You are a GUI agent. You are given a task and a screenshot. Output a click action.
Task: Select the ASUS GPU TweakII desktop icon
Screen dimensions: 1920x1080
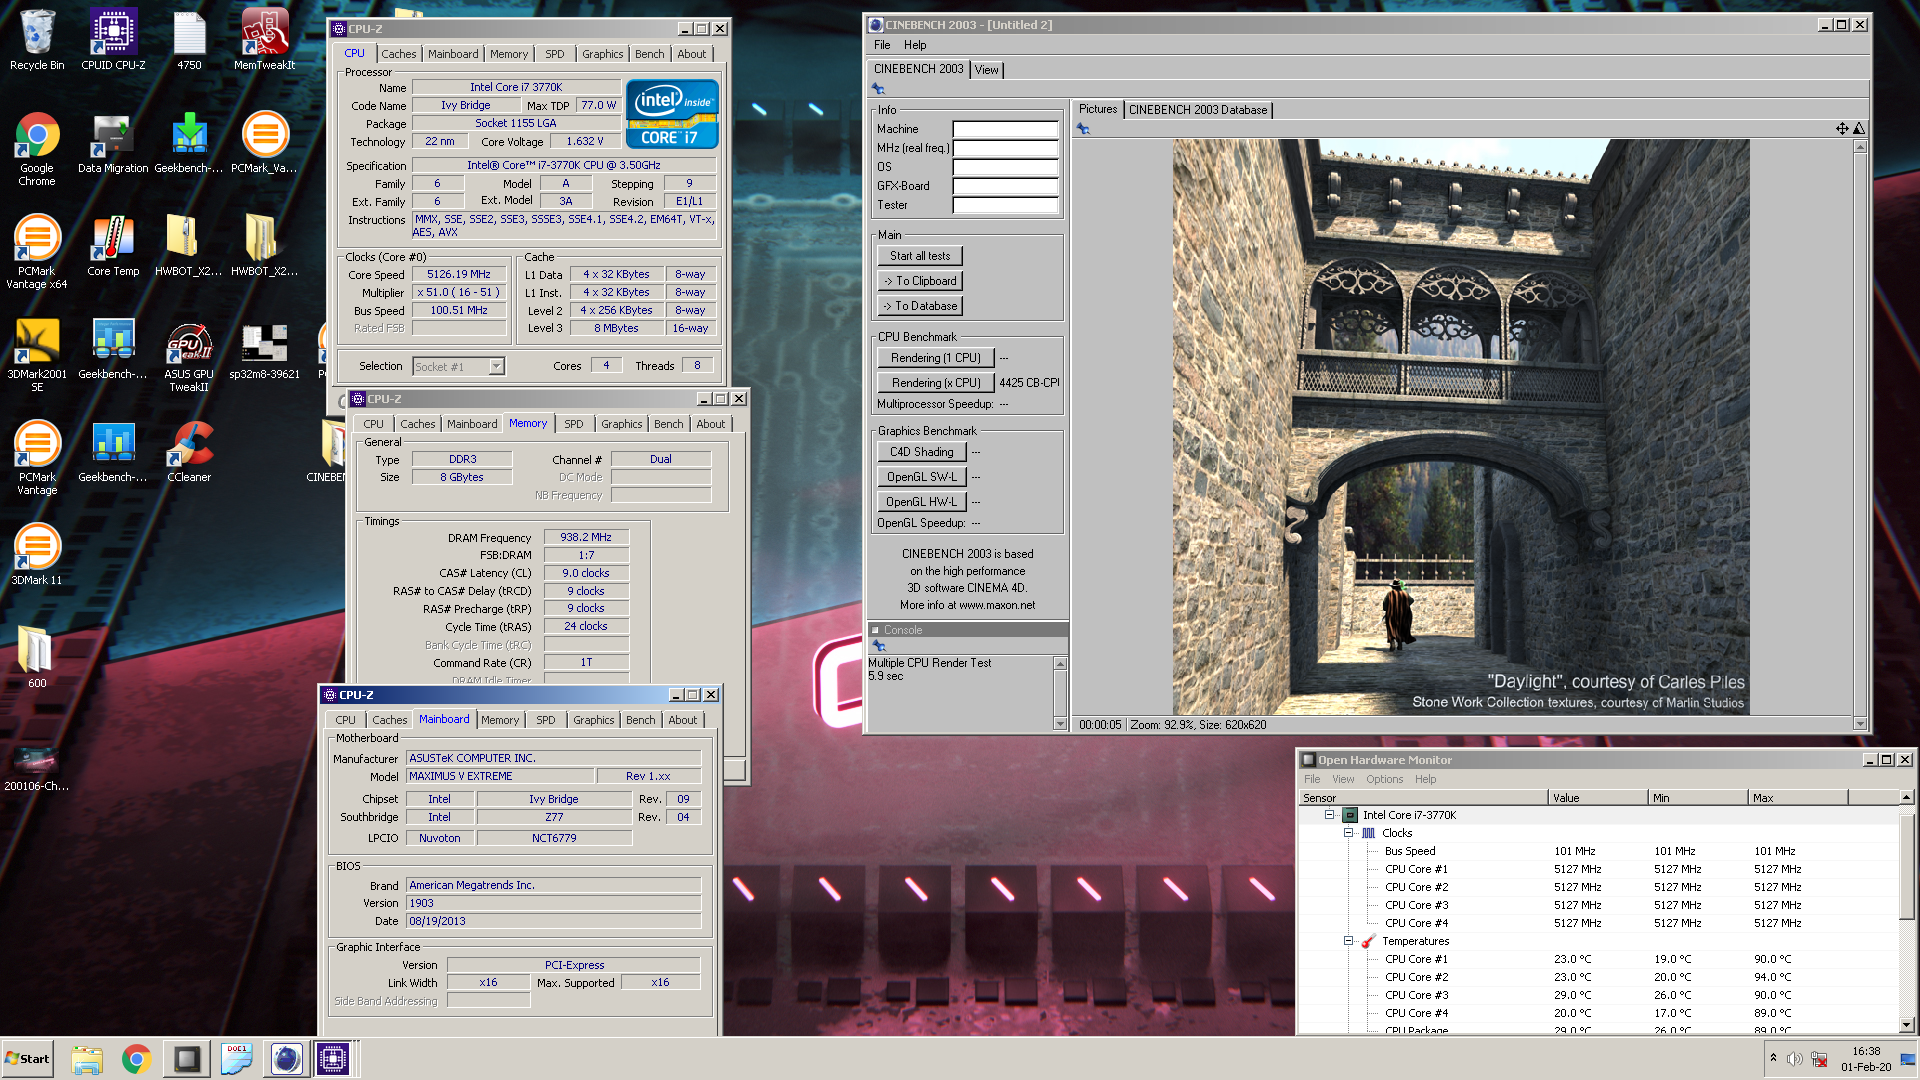click(189, 355)
